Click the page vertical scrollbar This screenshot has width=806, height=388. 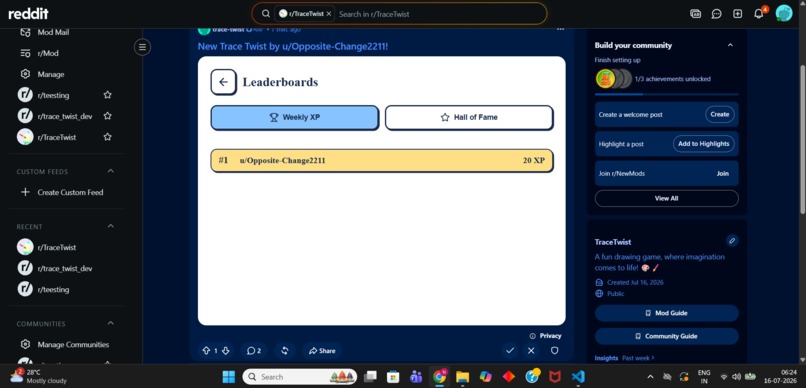[x=803, y=139]
